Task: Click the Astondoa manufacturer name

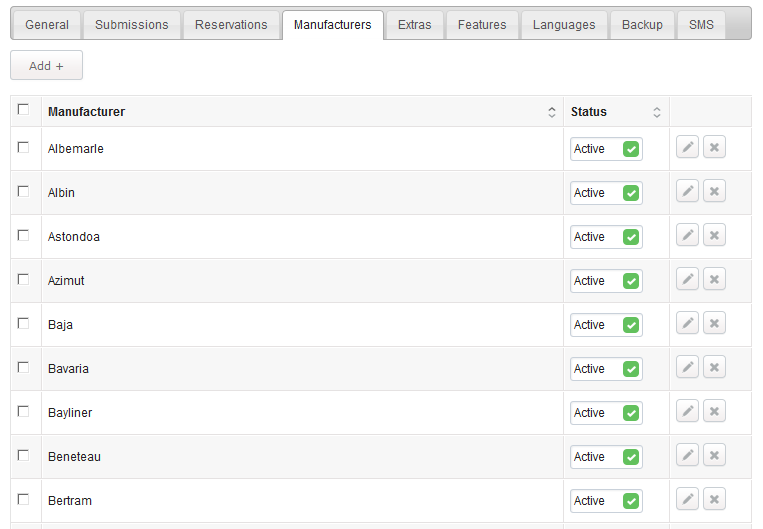Action: [x=73, y=237]
